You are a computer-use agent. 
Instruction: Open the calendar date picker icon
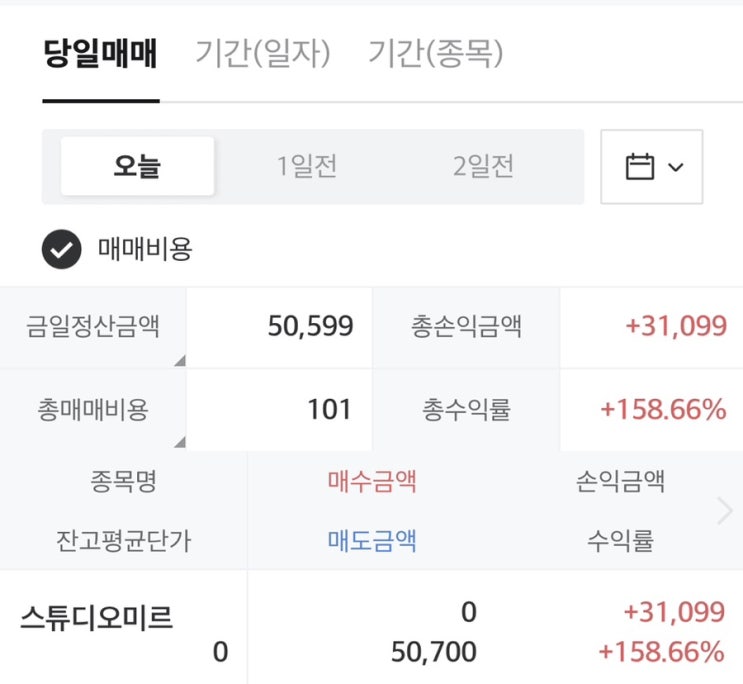coord(639,166)
